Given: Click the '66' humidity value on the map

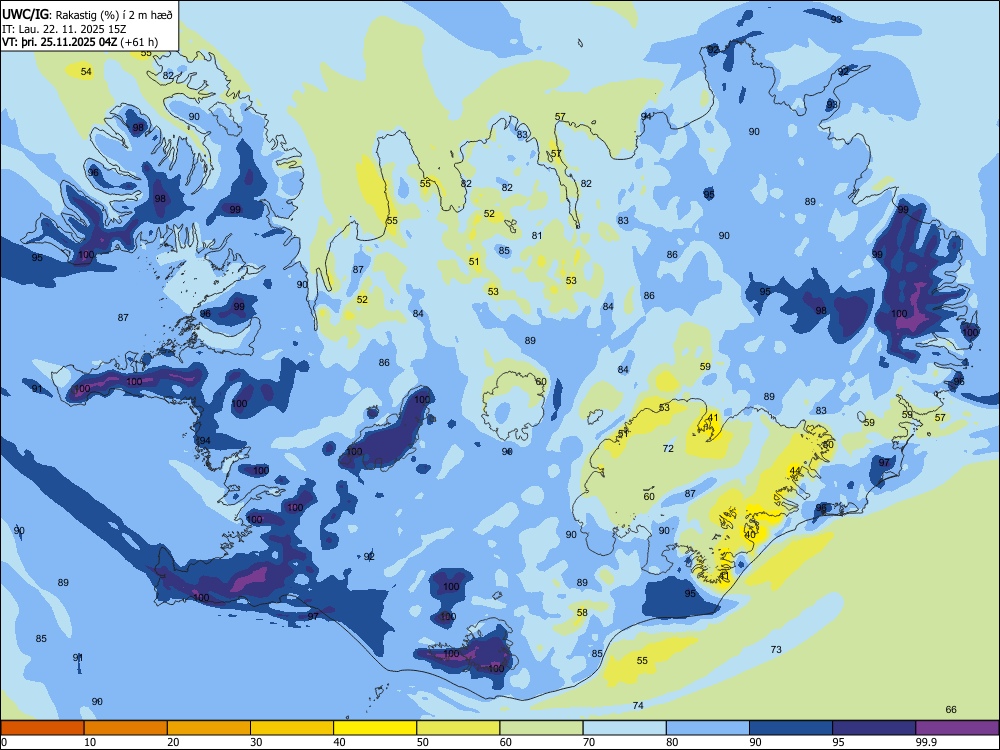Looking at the screenshot, I should 951,709.
